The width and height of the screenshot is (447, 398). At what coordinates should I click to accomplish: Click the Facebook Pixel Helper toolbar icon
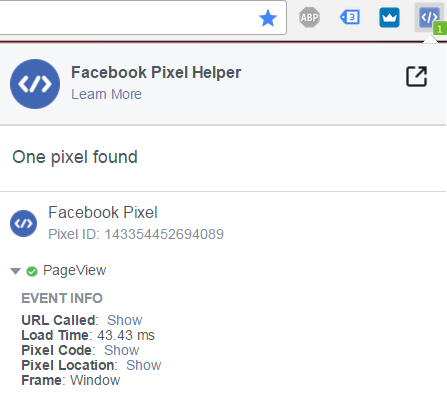[x=429, y=17]
